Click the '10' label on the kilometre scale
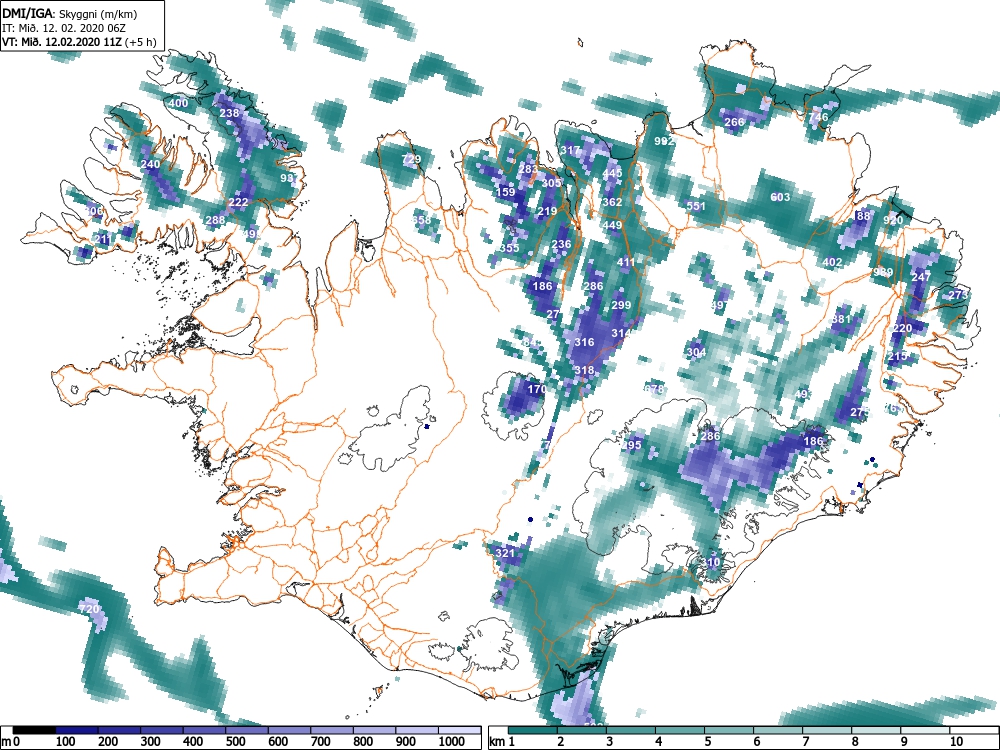 955,742
